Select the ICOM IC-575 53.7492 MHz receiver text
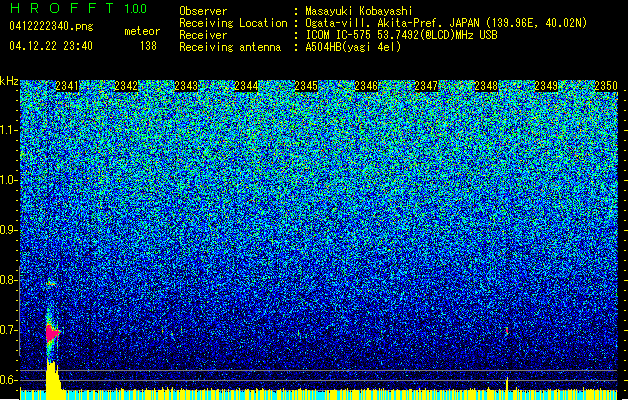Image resolution: width=629 pixels, height=400 pixels. click(401, 35)
